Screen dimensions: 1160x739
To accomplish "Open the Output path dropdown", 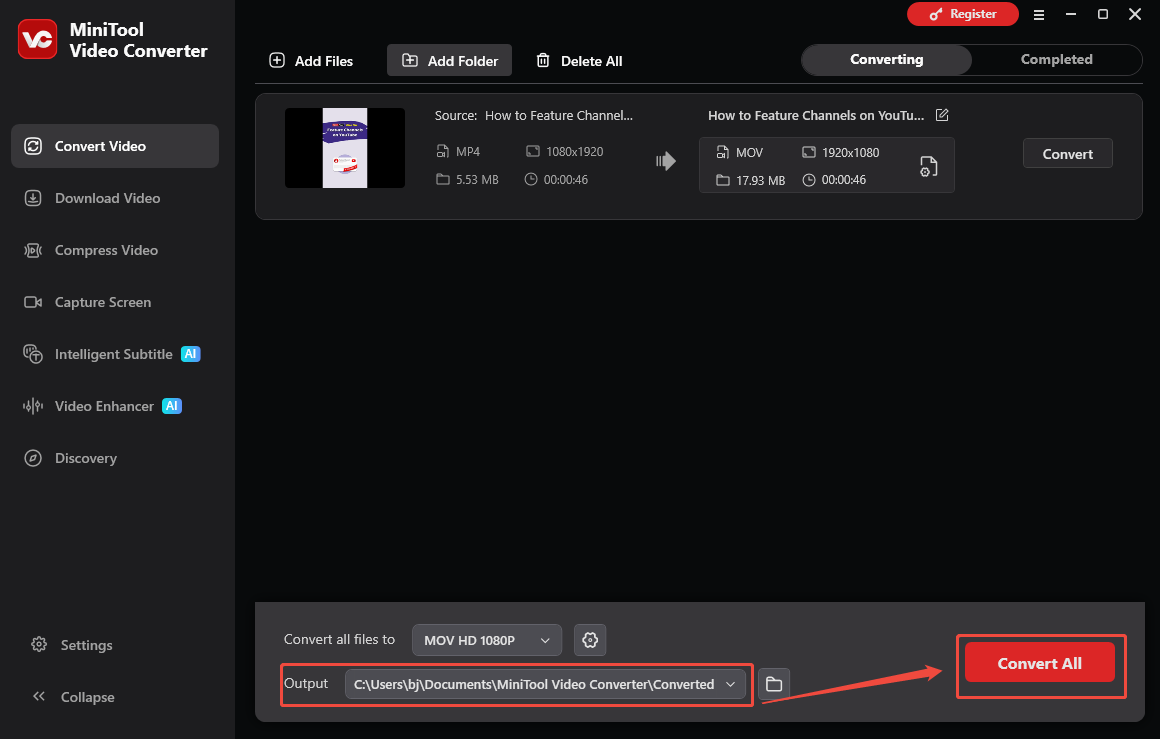I will [544, 684].
